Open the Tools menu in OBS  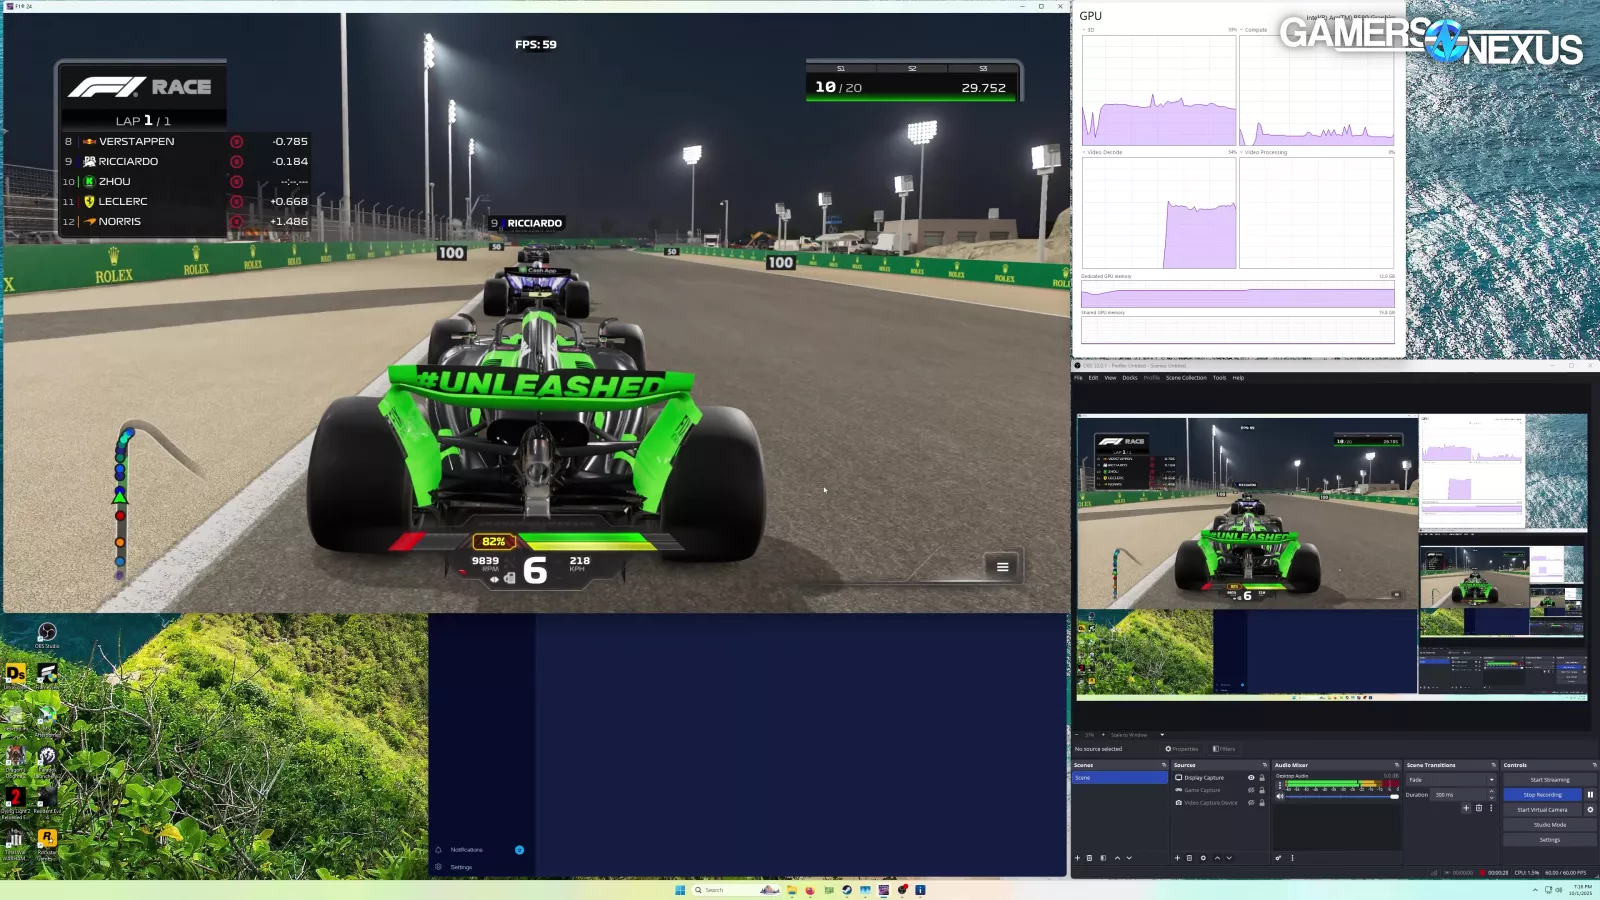click(1219, 378)
